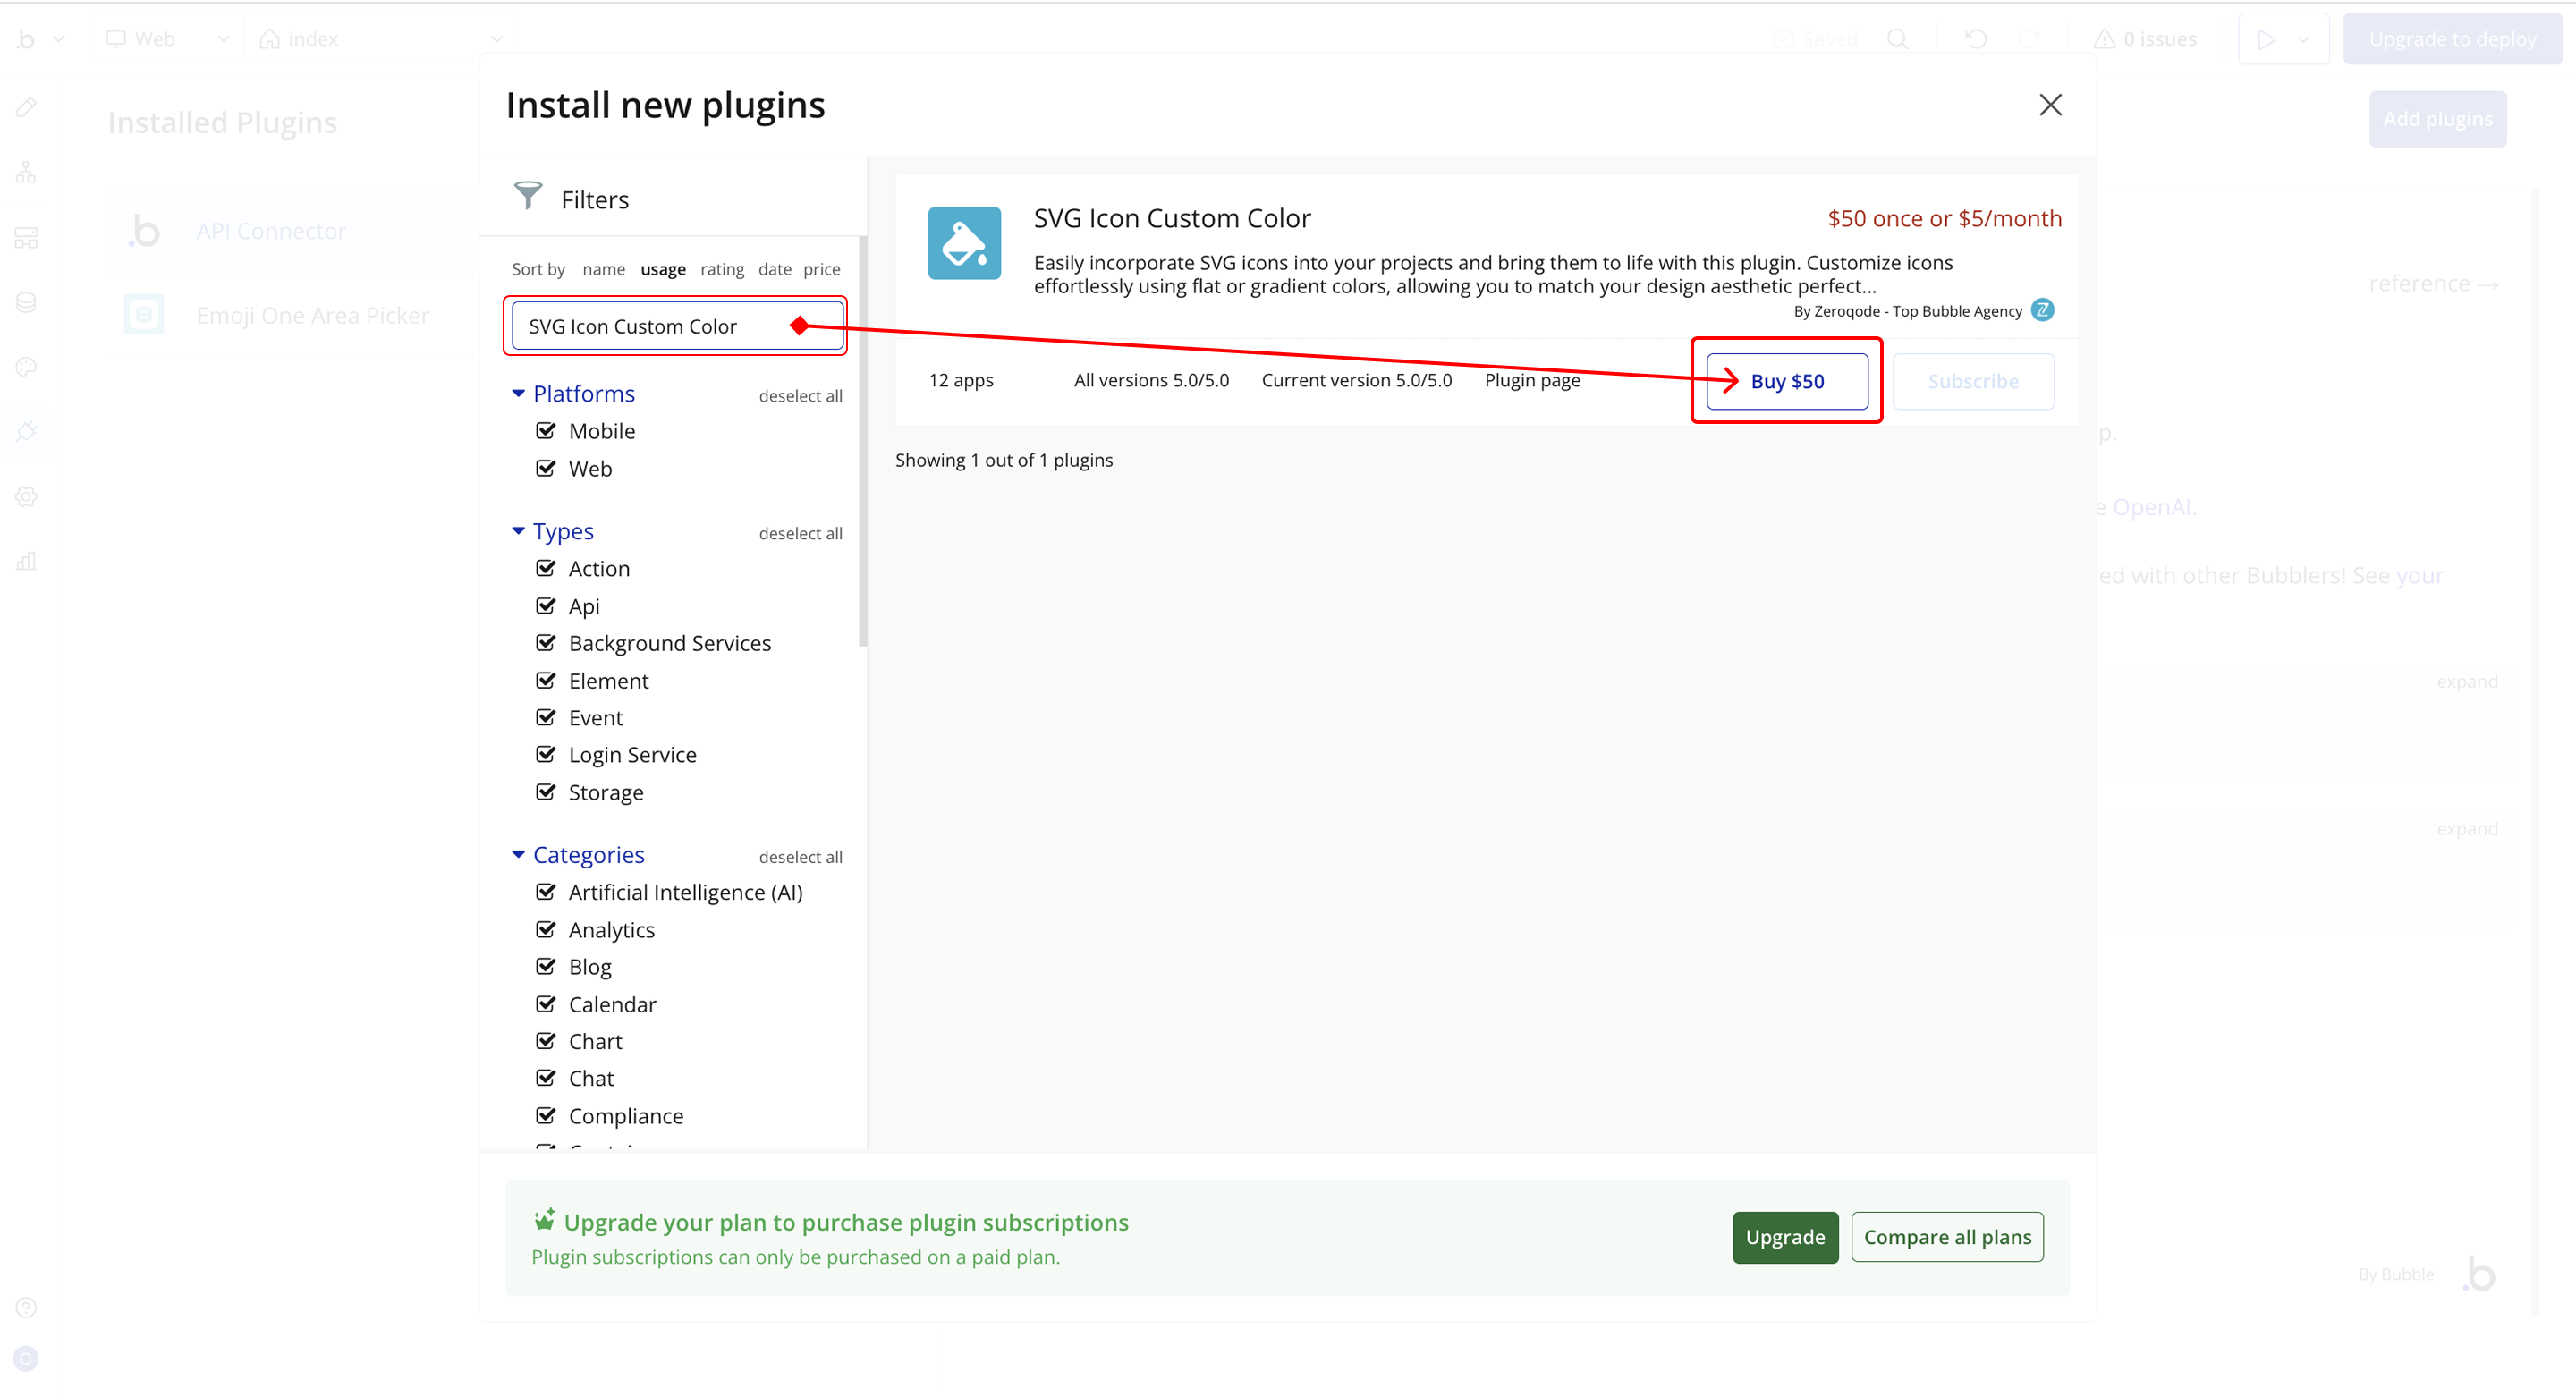Viewport: 2576px width, 1397px height.
Task: Sort plugins by price
Action: [821, 269]
